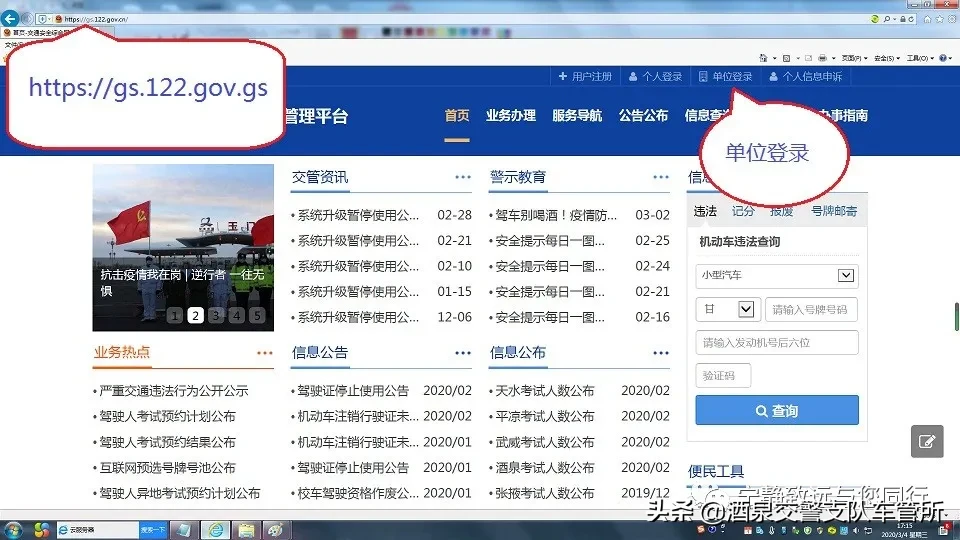Click the page vertical scrollbar thumb
Screen dimensions: 960x540
956,317
